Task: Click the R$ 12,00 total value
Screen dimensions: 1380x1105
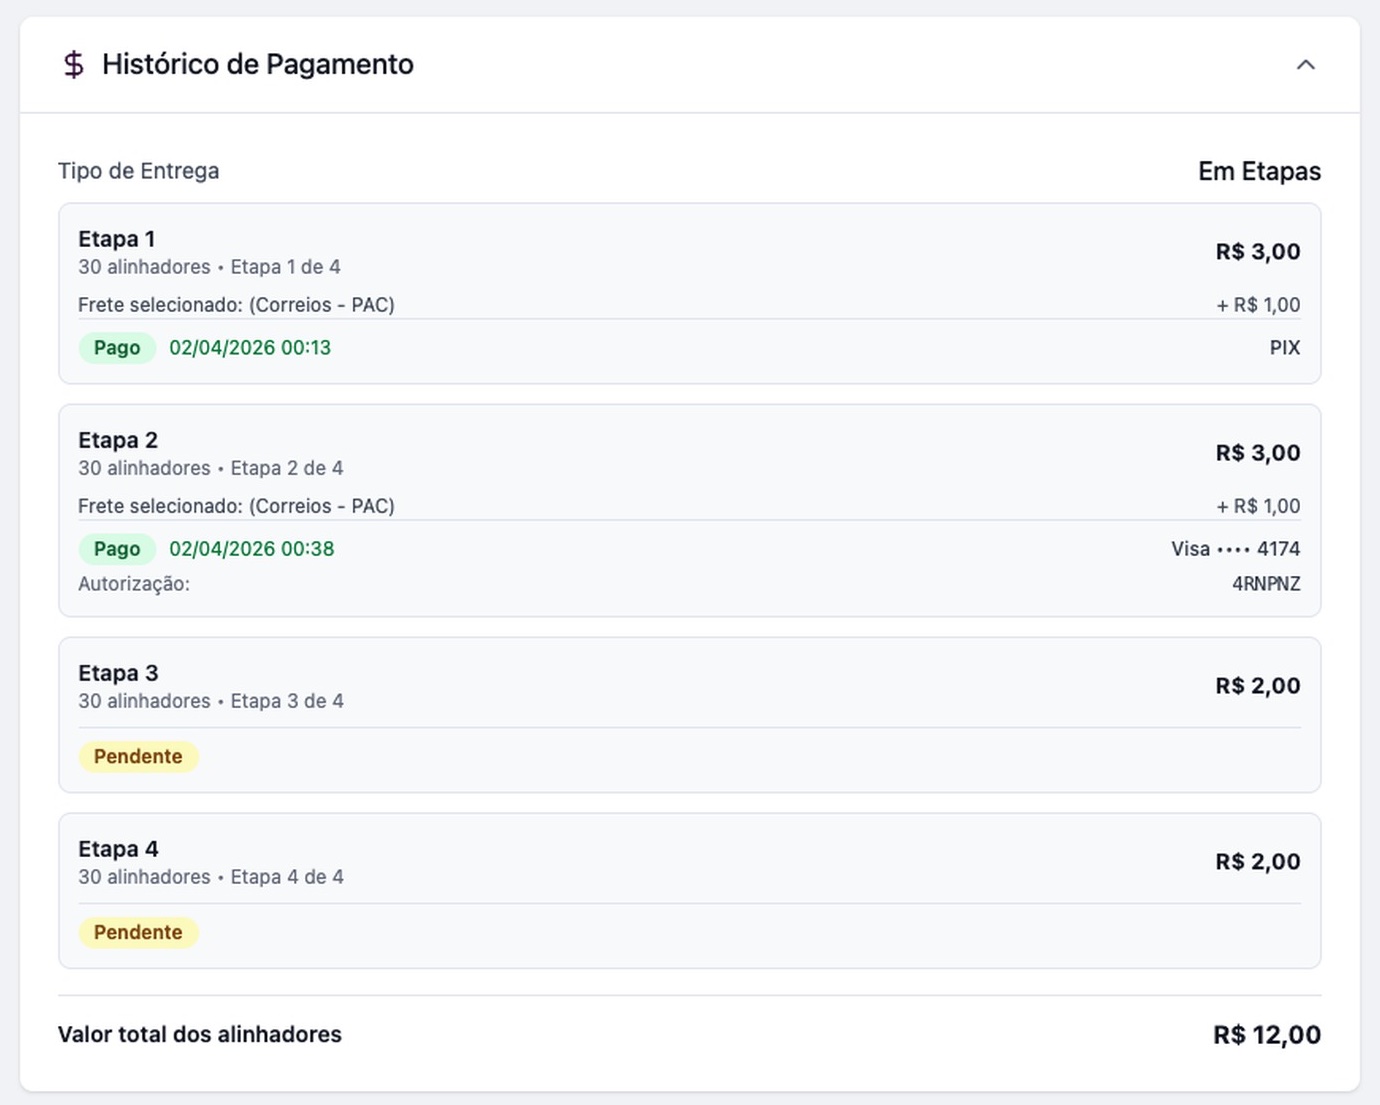Action: pyautogui.click(x=1266, y=1035)
